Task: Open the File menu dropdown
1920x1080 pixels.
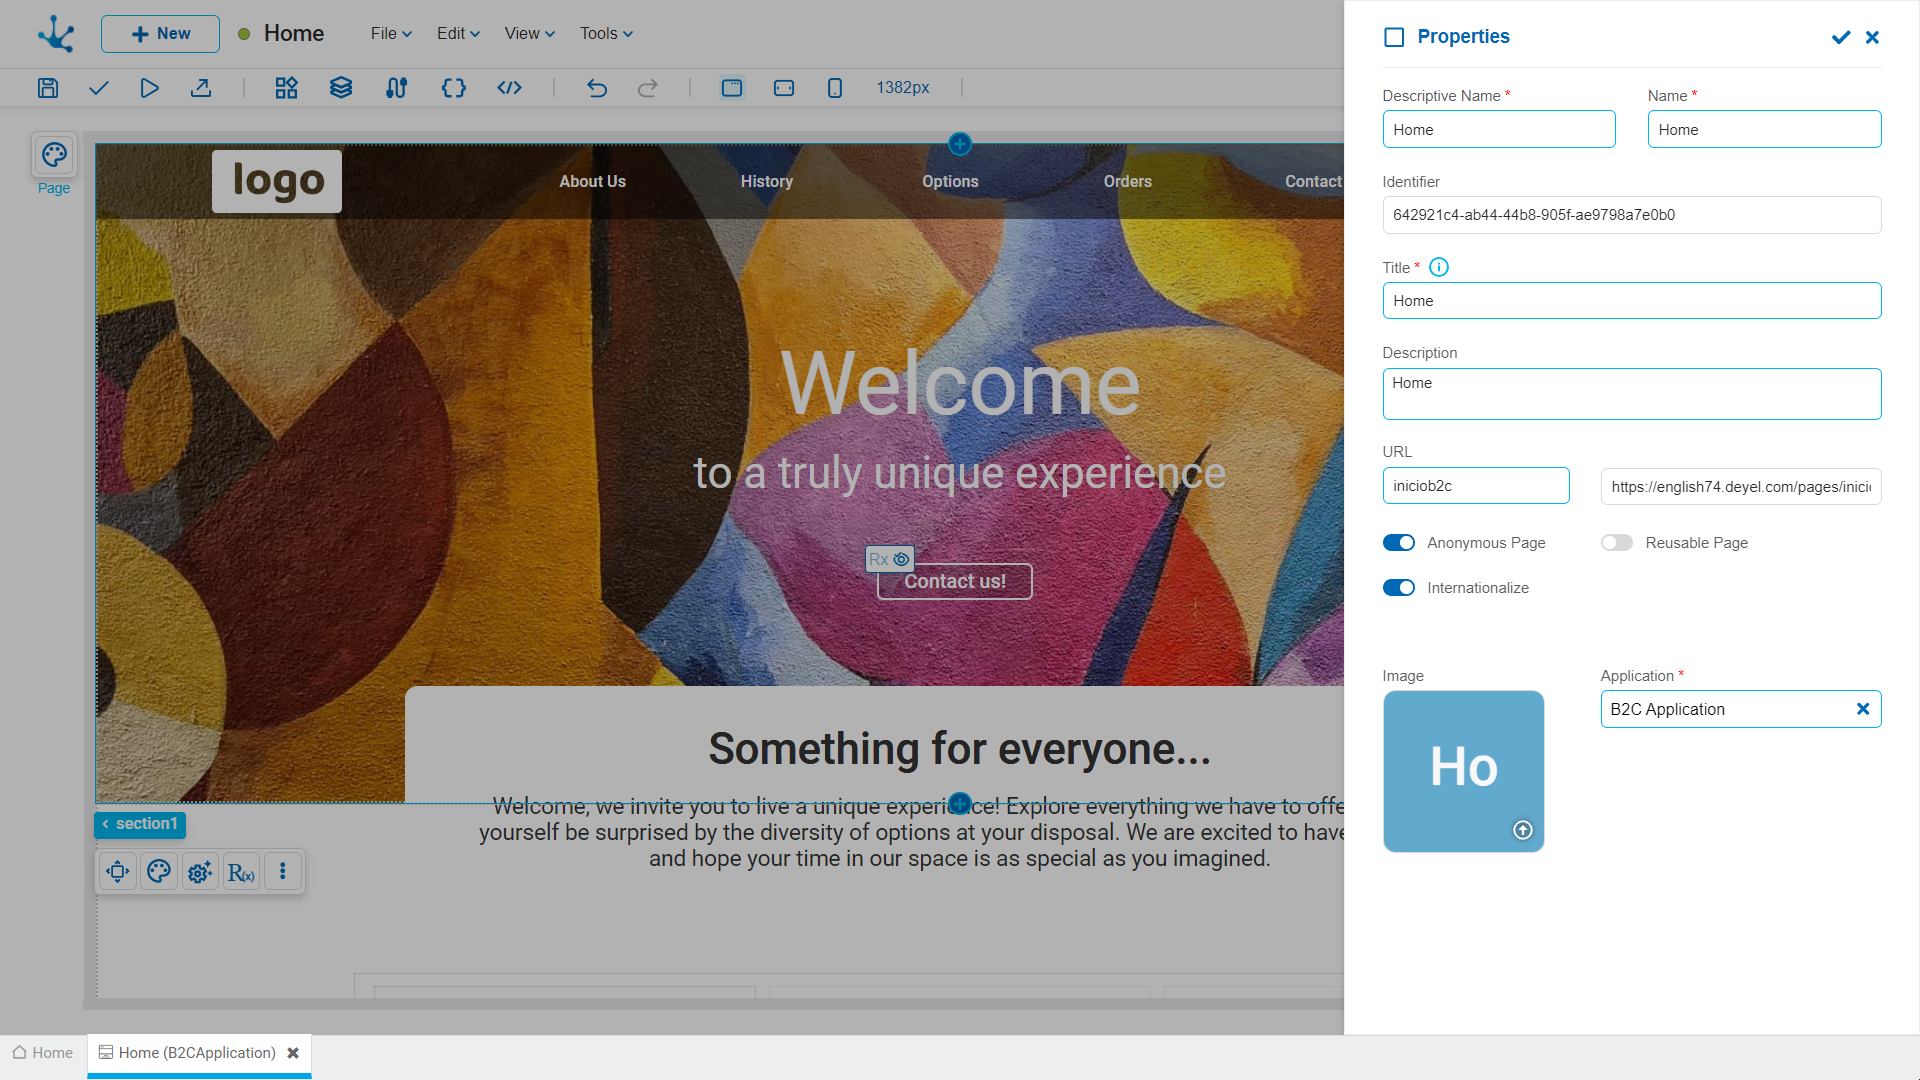Action: [x=391, y=34]
